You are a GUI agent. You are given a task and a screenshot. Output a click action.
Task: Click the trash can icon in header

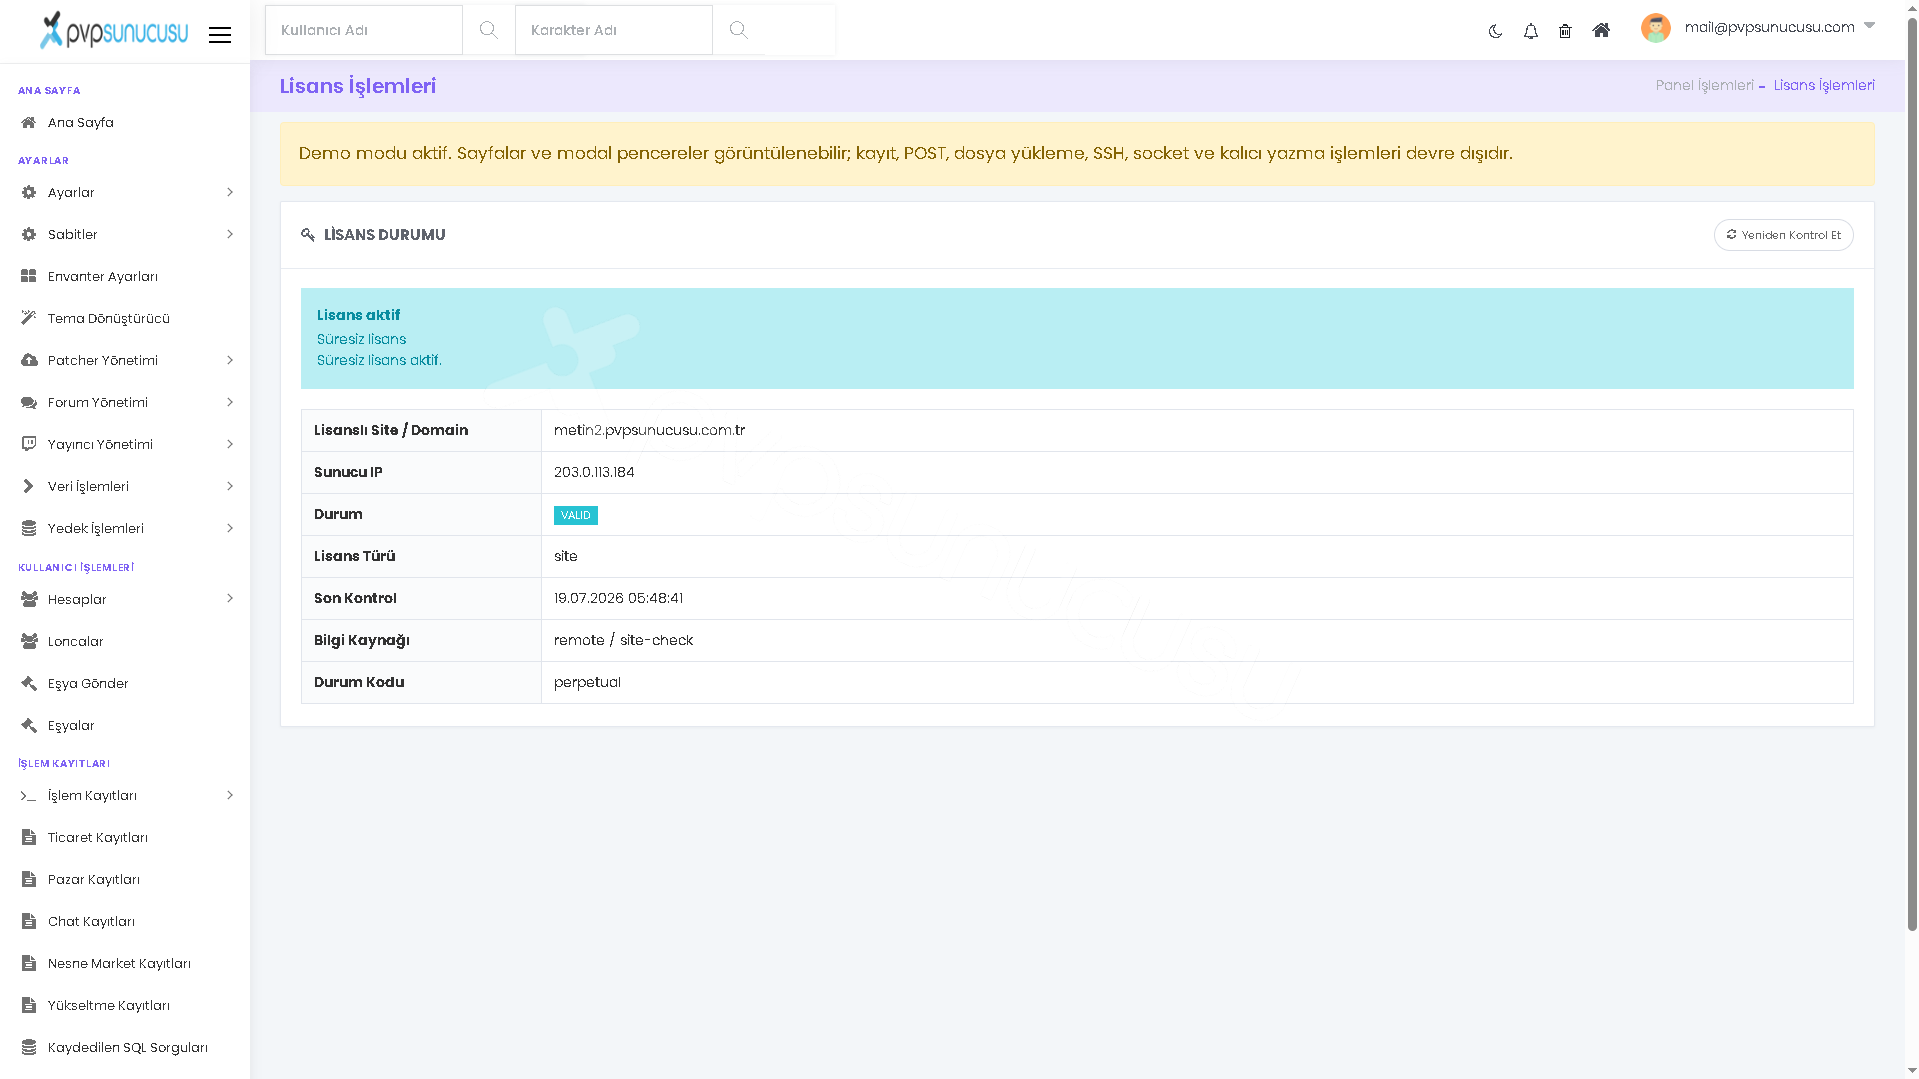coord(1565,31)
